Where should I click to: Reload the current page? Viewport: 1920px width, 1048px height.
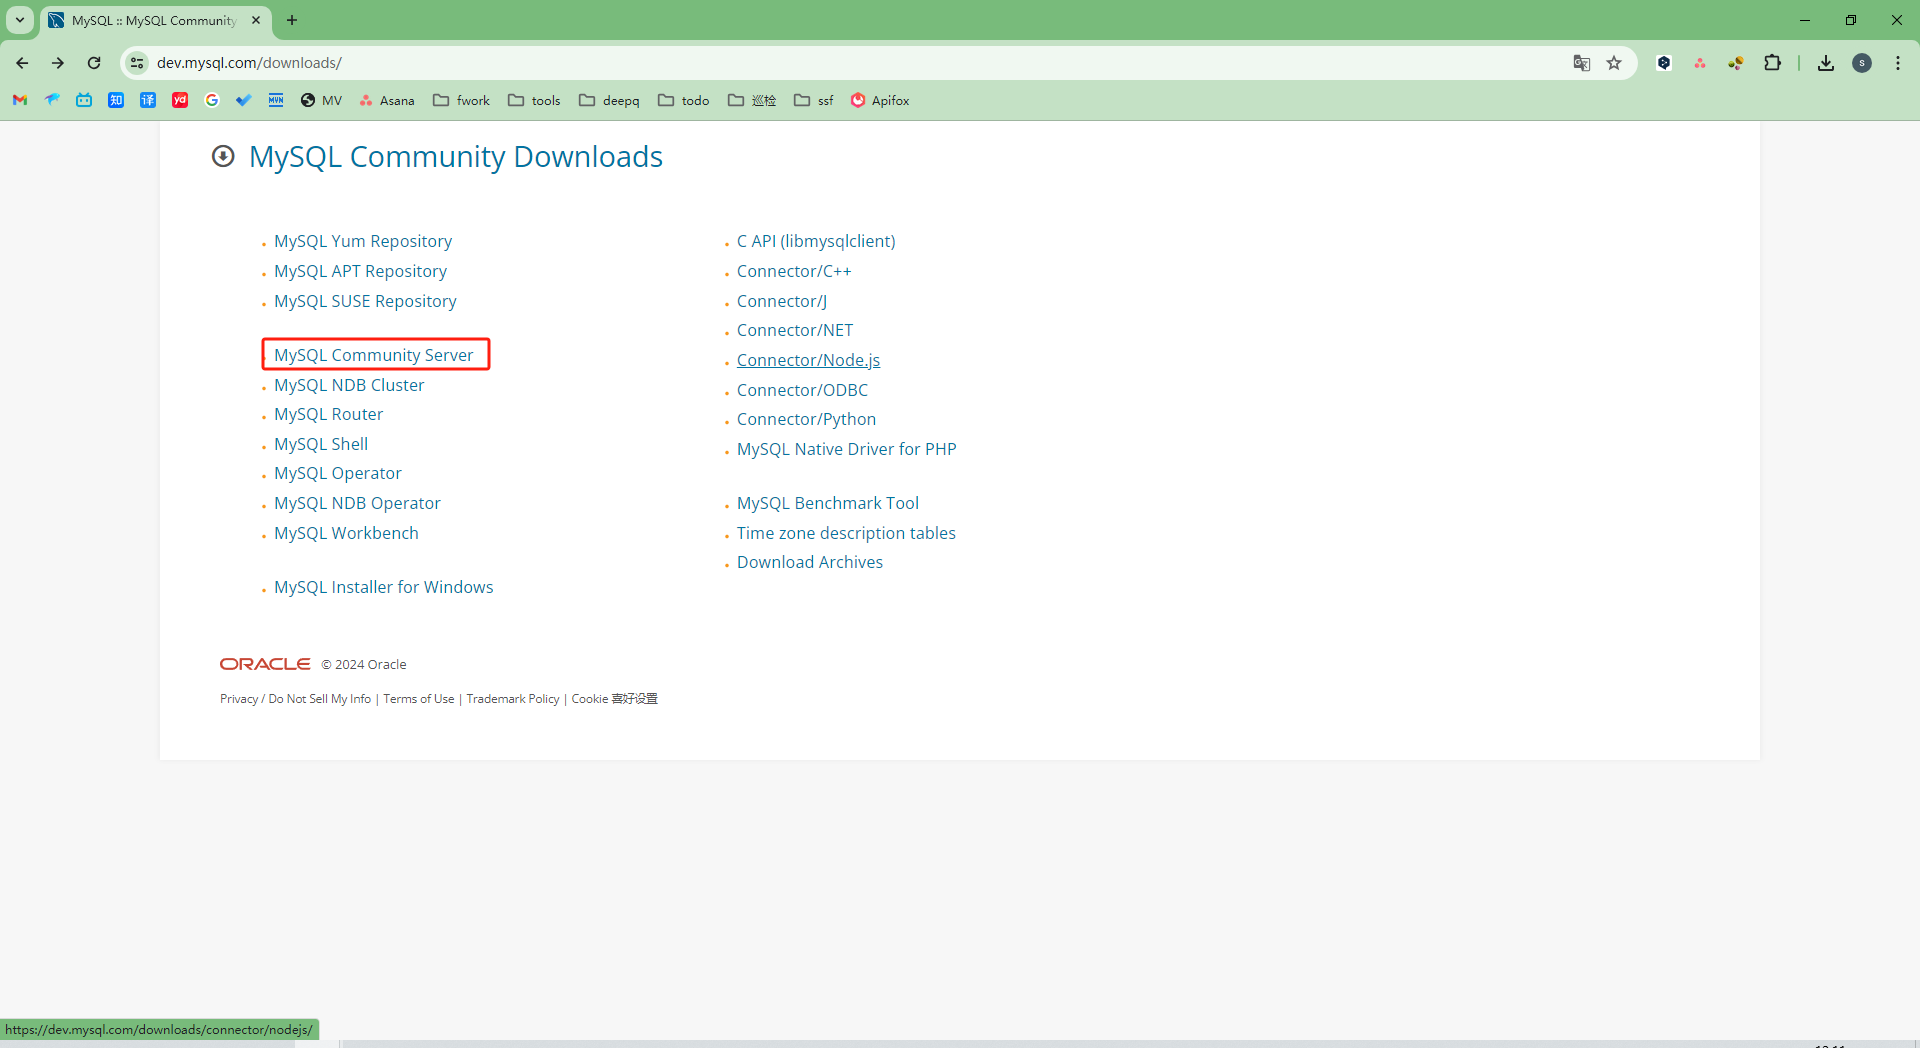click(94, 63)
